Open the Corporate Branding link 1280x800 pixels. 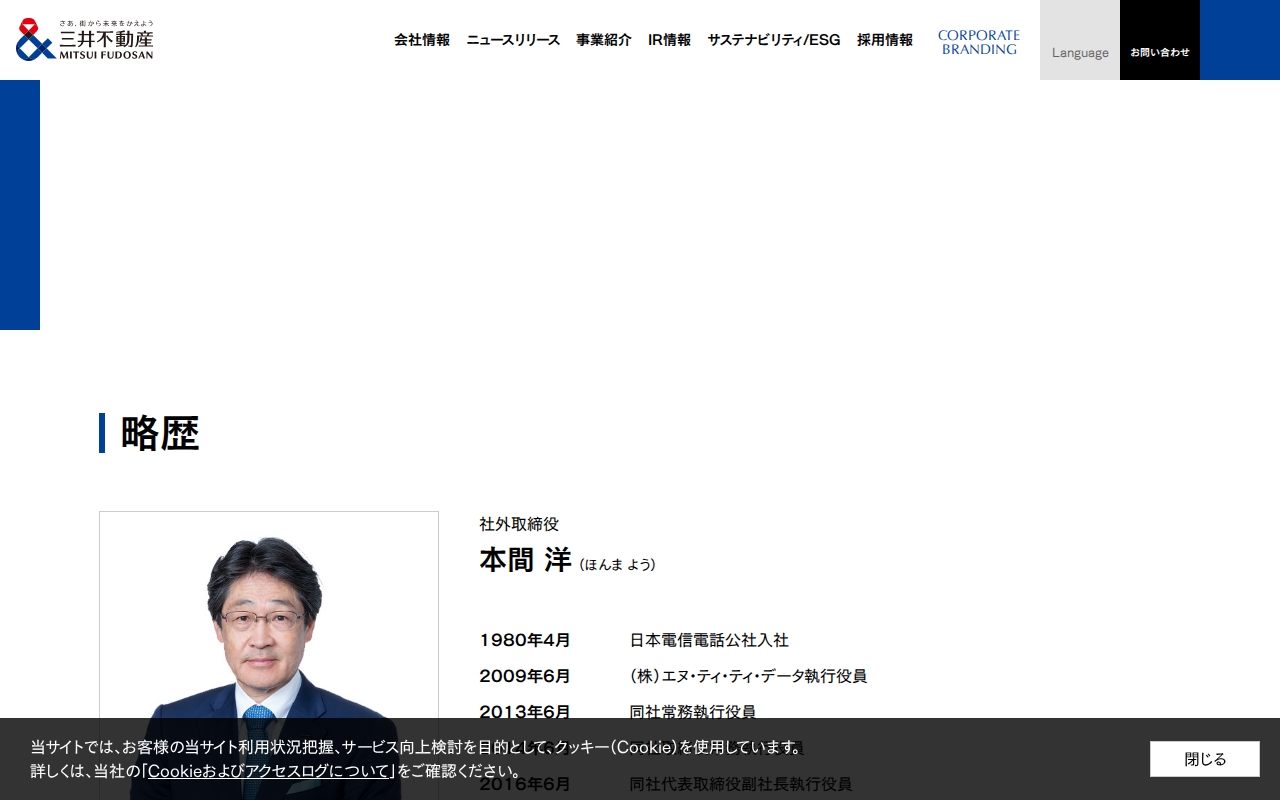pos(979,42)
